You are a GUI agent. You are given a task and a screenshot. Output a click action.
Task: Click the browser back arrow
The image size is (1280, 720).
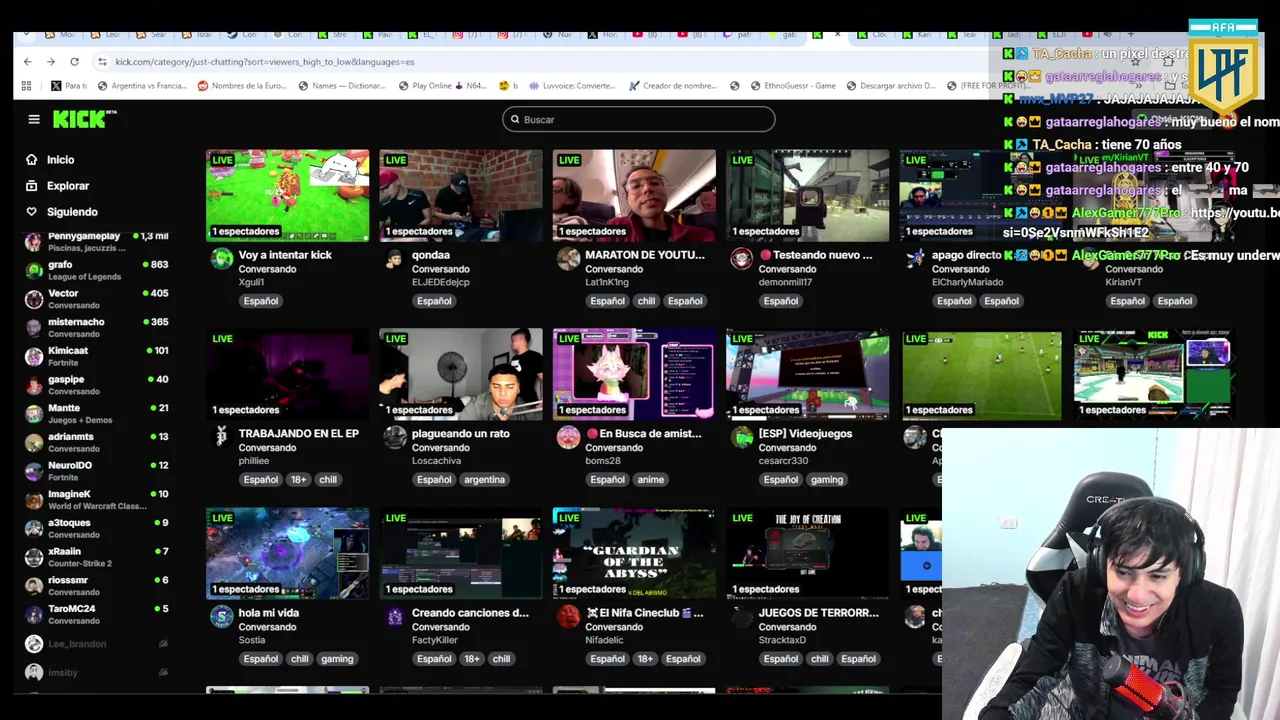[x=27, y=62]
